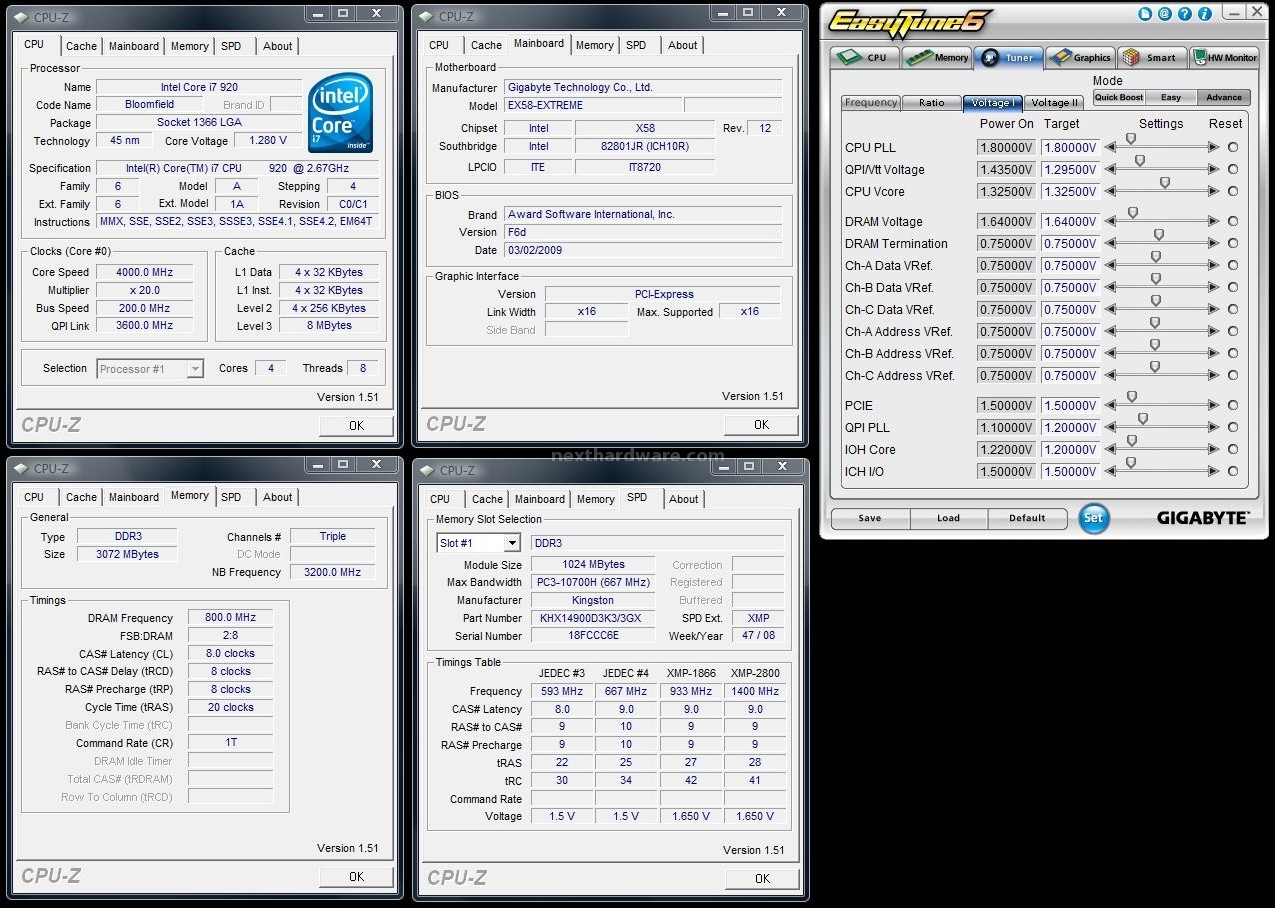1275x908 pixels.
Task: Click OK in the Mainboard CPU-Z window
Action: click(x=761, y=425)
